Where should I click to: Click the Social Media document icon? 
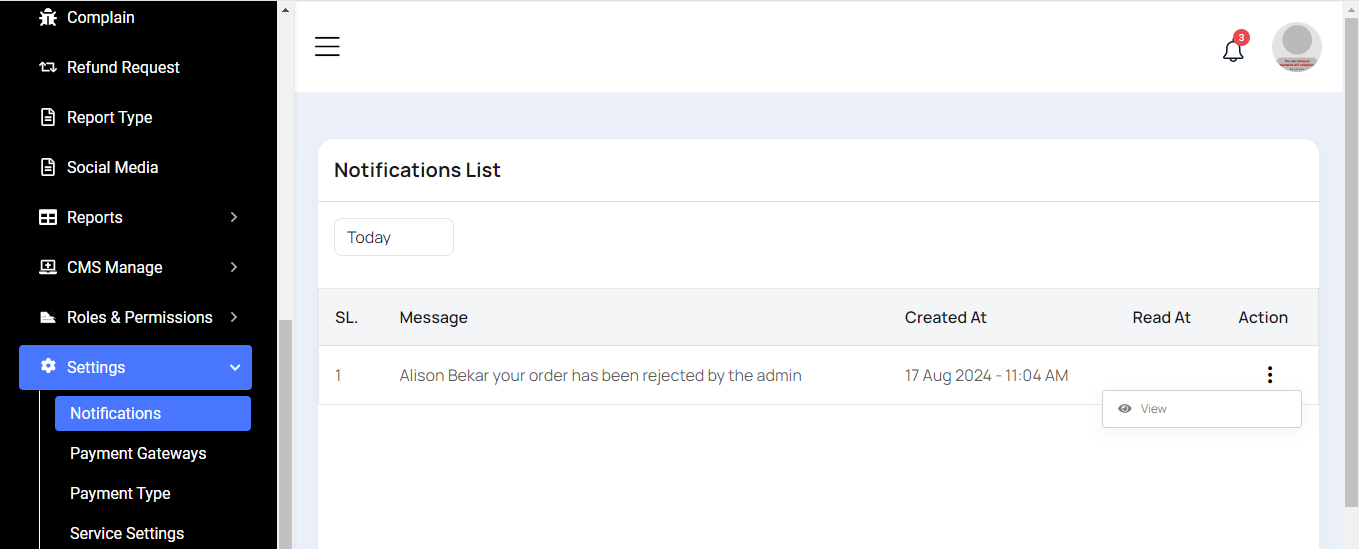(47, 167)
